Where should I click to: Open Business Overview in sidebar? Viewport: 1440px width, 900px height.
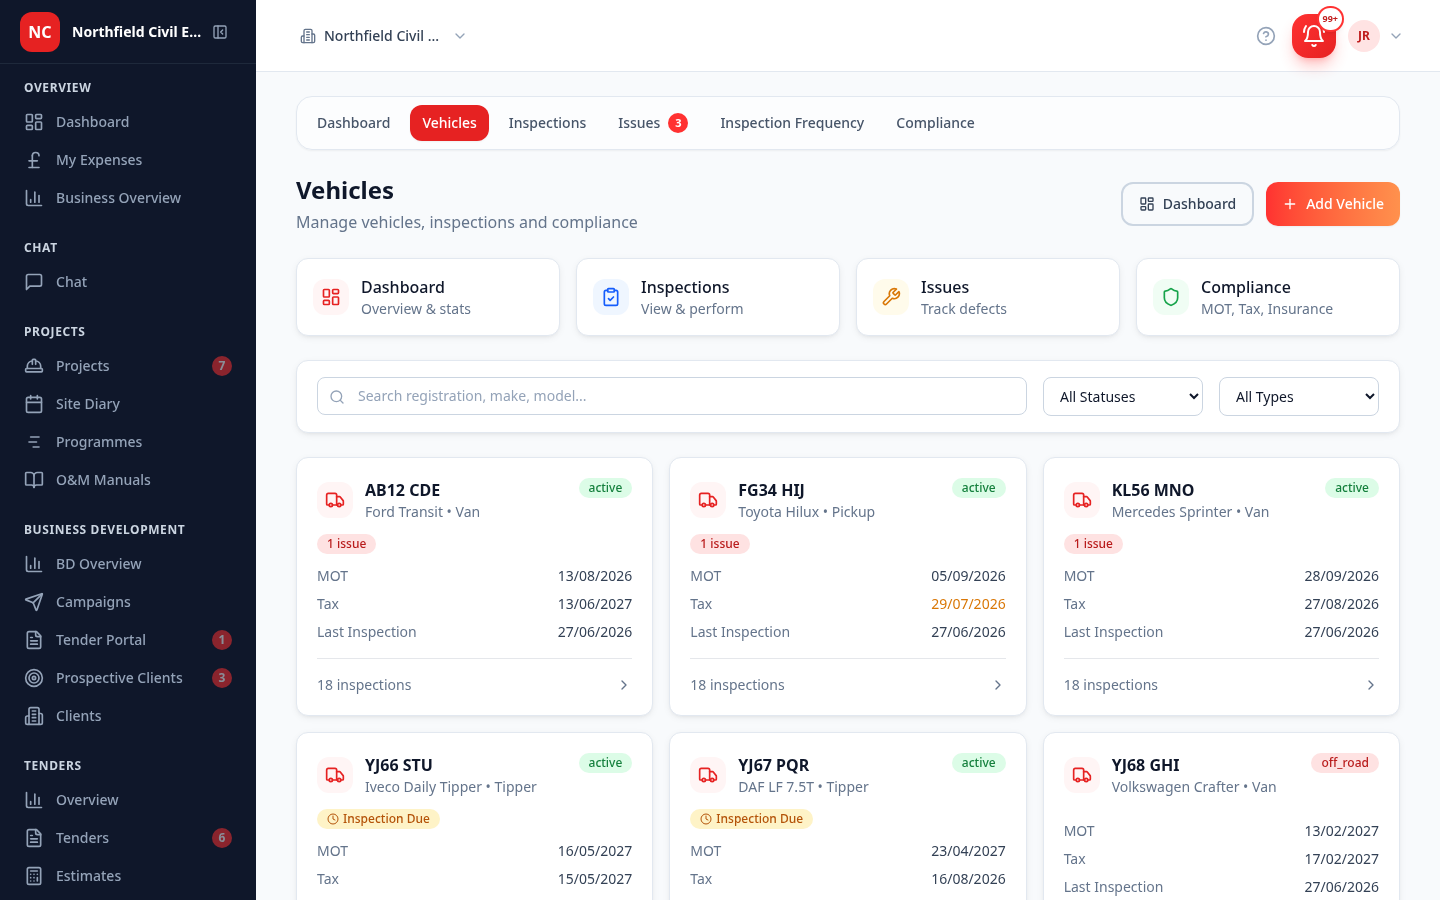(128, 198)
